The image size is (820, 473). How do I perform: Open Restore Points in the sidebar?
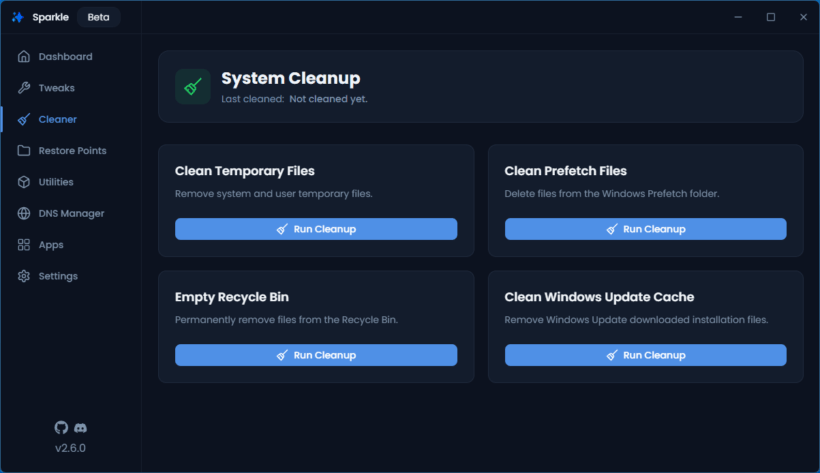[x=71, y=151]
